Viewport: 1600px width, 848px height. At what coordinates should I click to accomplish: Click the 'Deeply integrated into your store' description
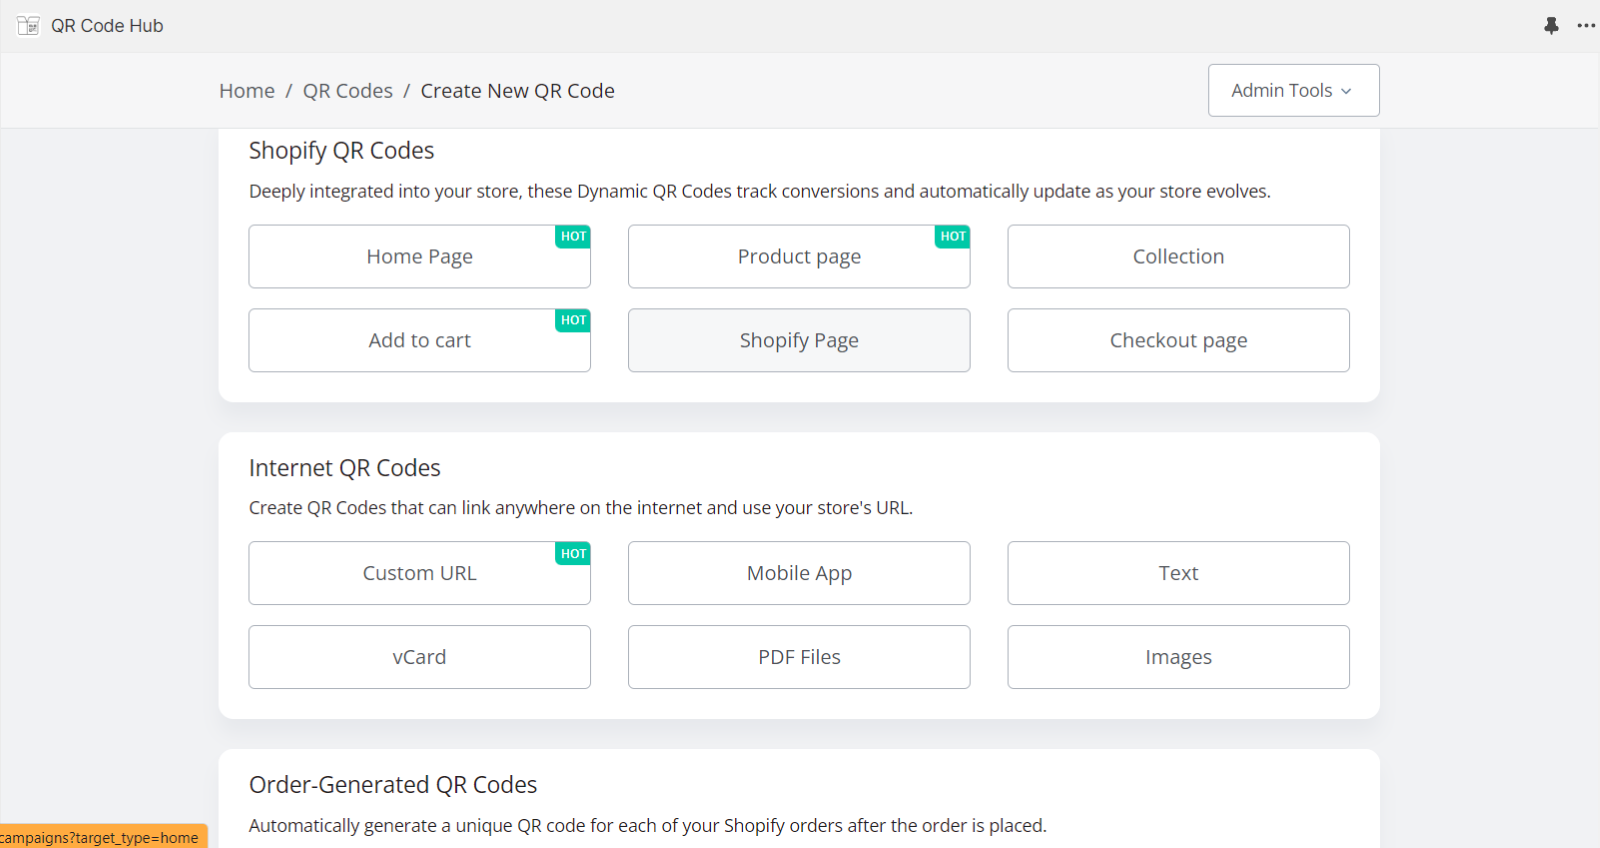(760, 192)
